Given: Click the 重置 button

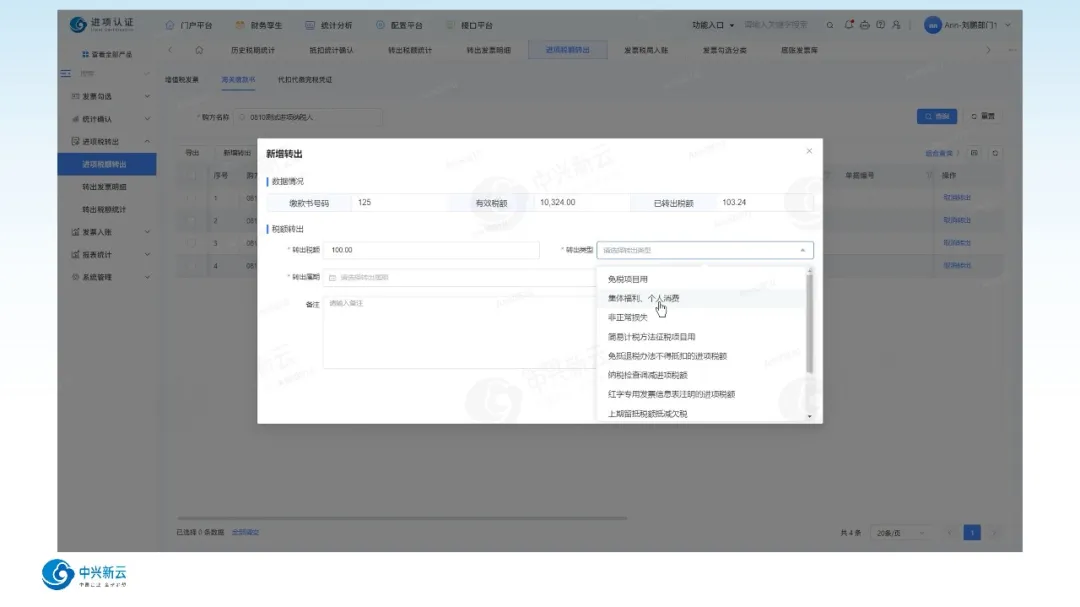Looking at the screenshot, I should click(x=983, y=116).
